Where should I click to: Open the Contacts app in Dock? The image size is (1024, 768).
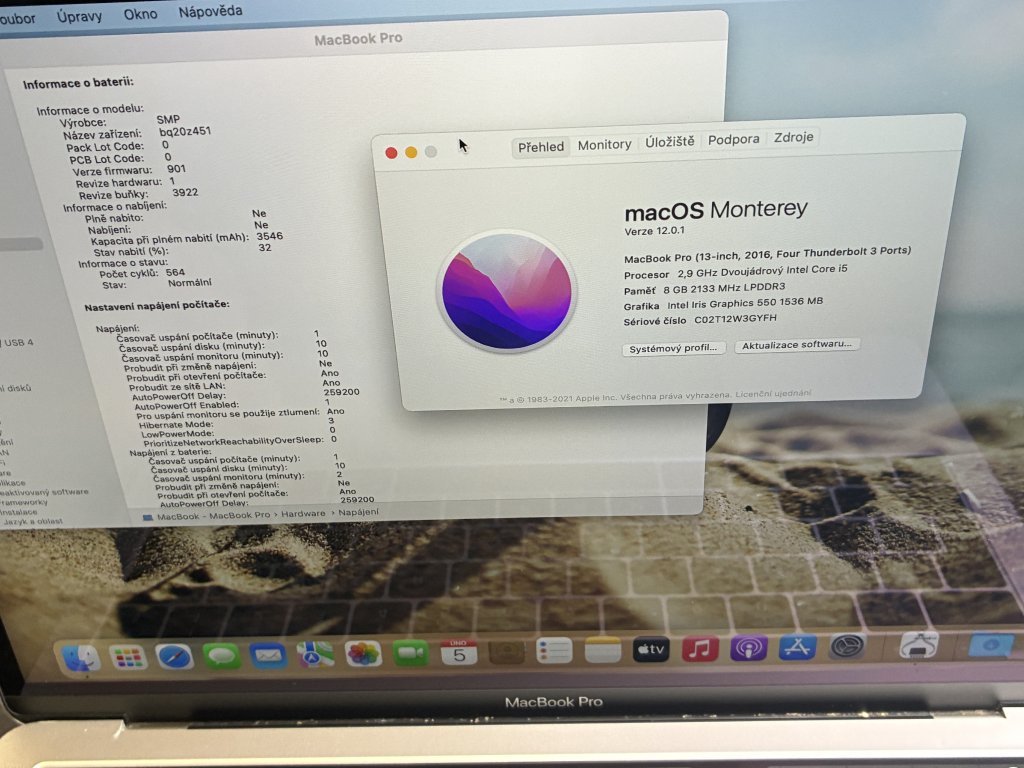[x=506, y=652]
